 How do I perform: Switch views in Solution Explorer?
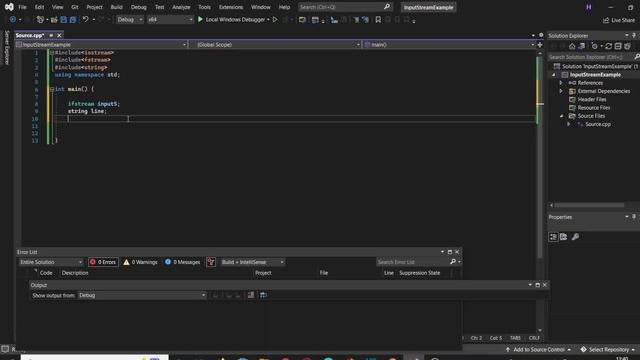[x=582, y=46]
